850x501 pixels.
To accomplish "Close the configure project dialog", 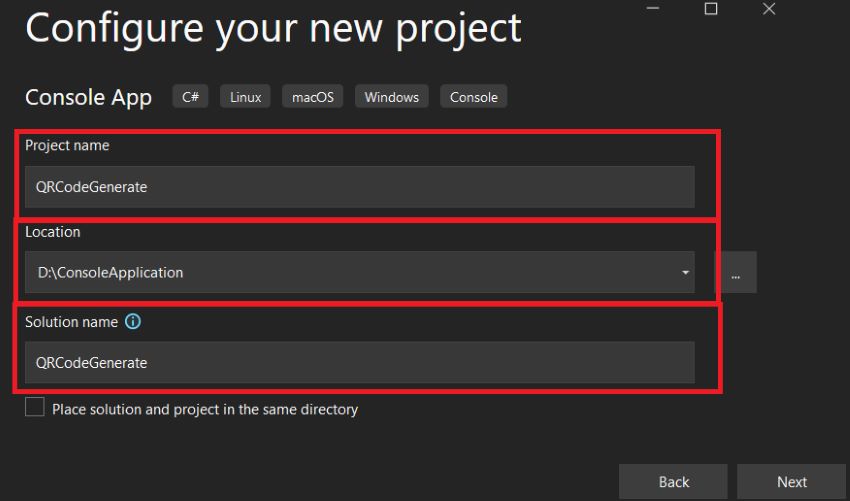I will pos(769,9).
